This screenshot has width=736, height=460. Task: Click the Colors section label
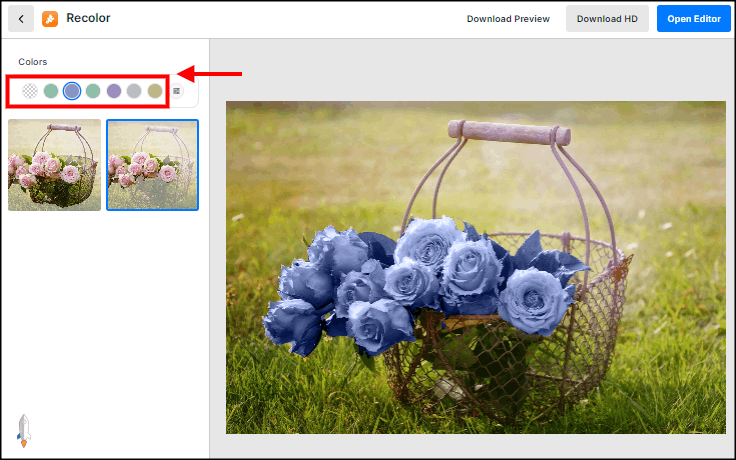click(33, 62)
